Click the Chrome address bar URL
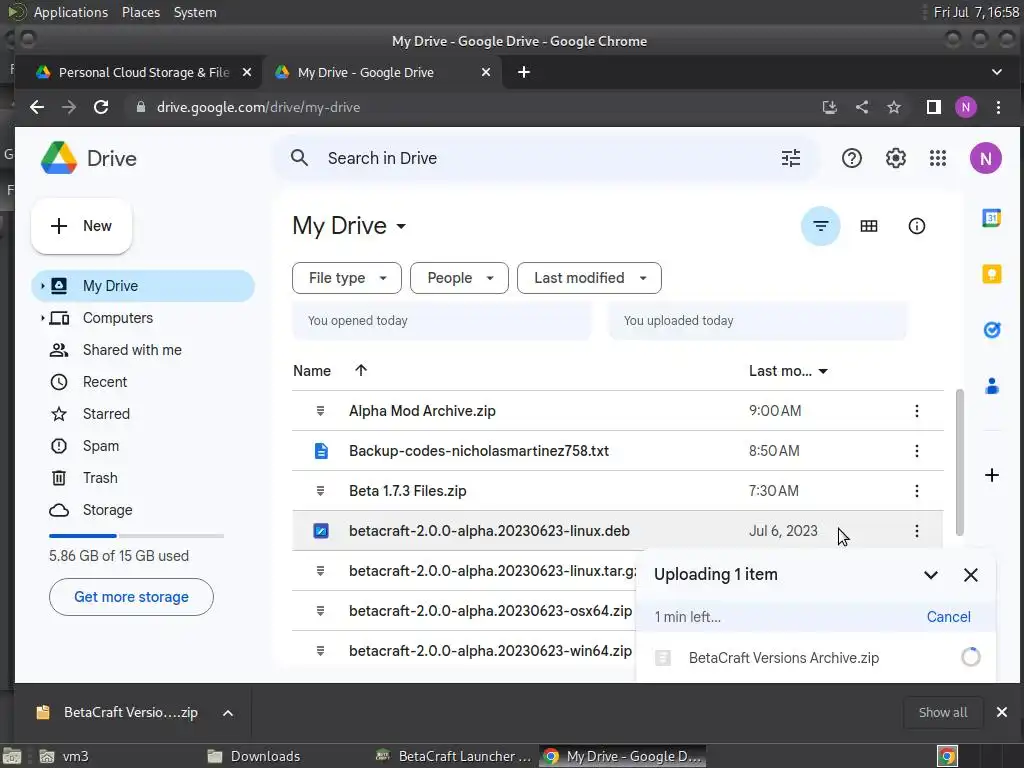 (x=258, y=107)
